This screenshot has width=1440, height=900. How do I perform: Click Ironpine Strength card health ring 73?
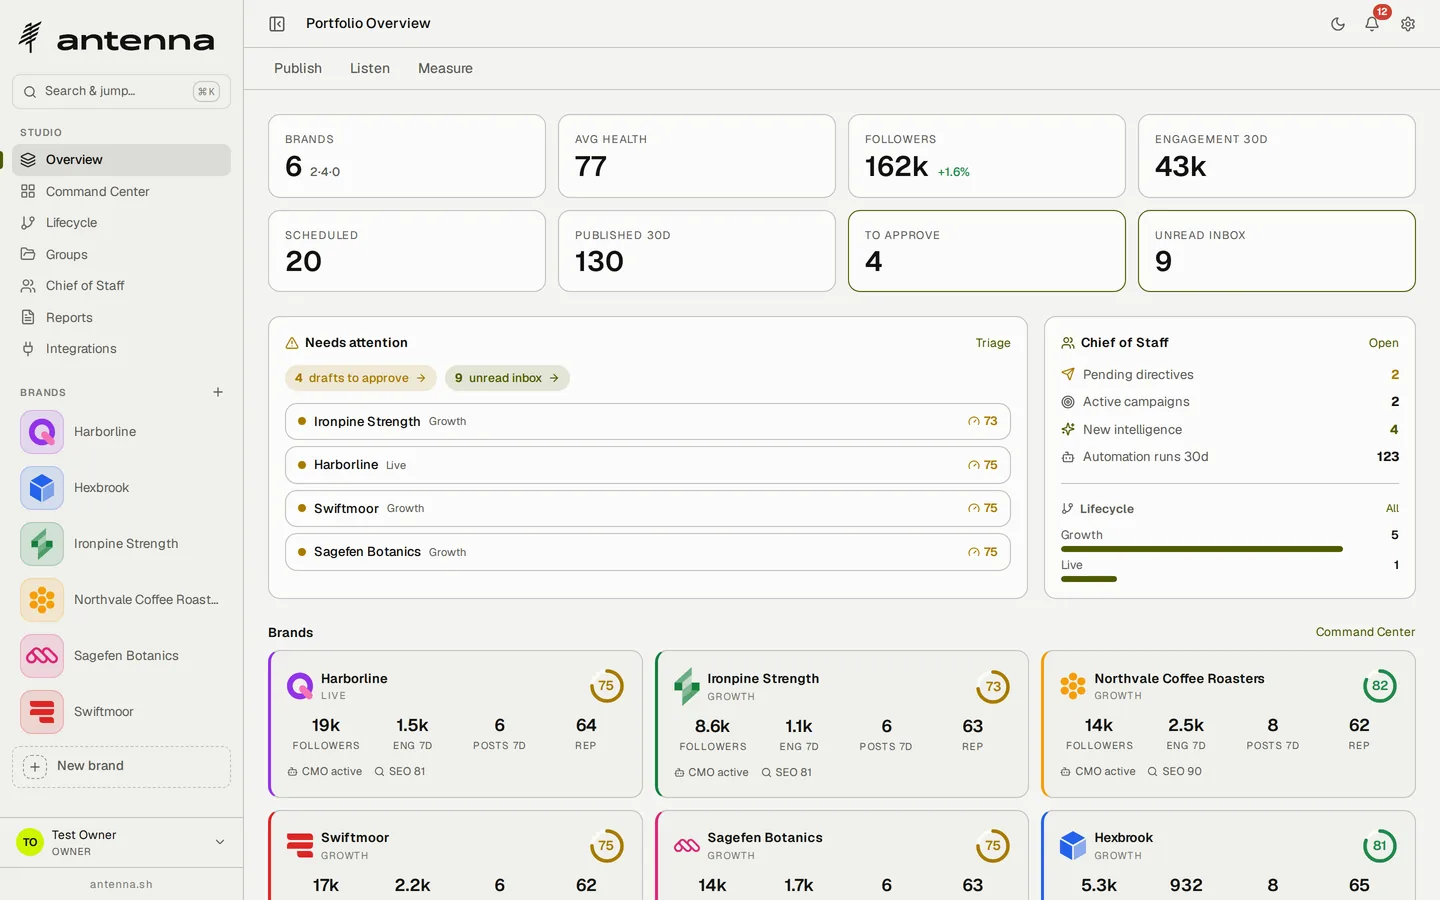coord(993,687)
